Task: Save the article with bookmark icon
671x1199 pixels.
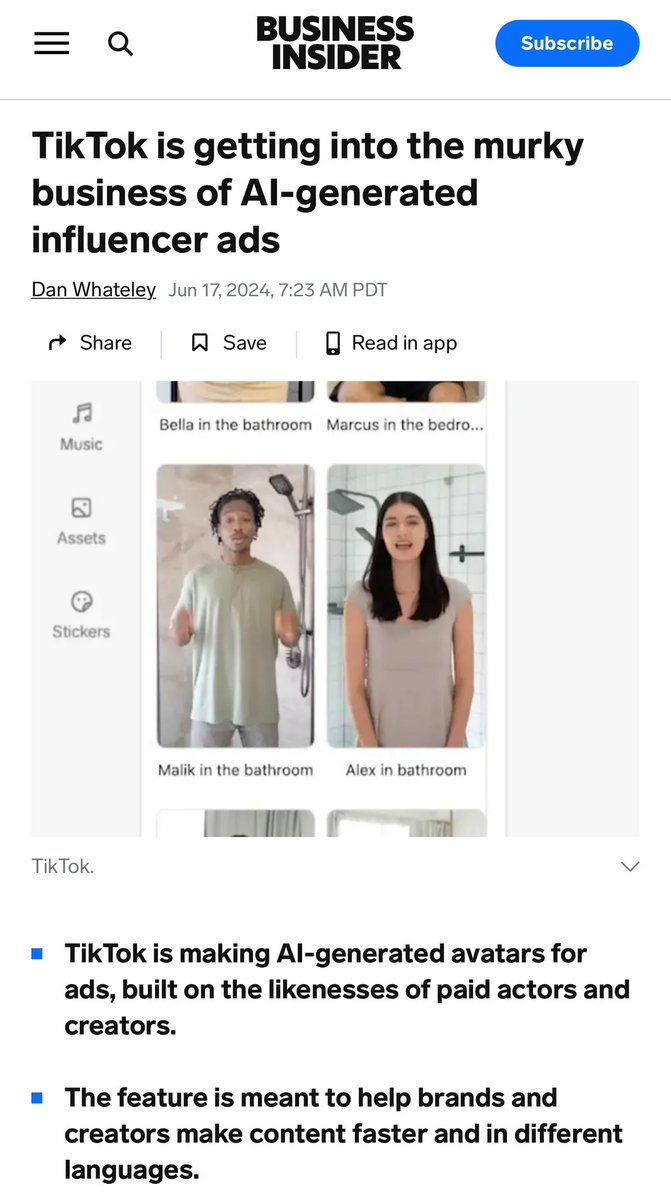Action: coord(229,343)
